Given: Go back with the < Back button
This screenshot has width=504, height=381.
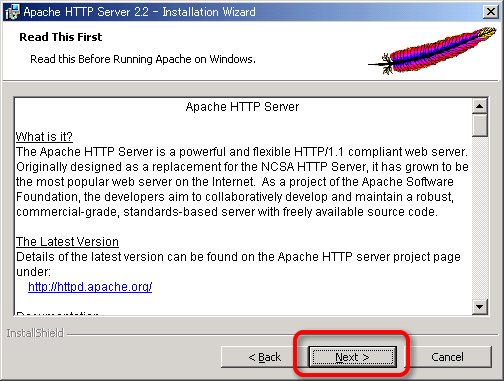Looking at the screenshot, I should tap(265, 357).
